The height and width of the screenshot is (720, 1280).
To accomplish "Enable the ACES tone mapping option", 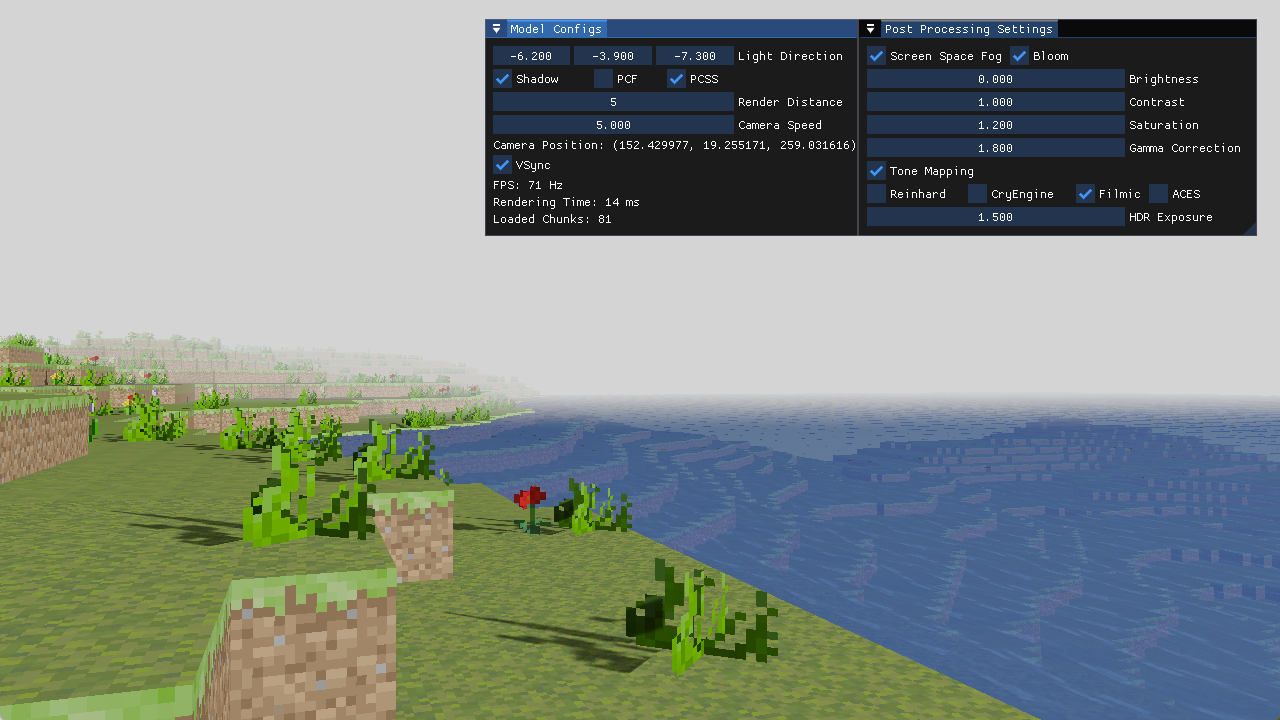I will 1158,194.
